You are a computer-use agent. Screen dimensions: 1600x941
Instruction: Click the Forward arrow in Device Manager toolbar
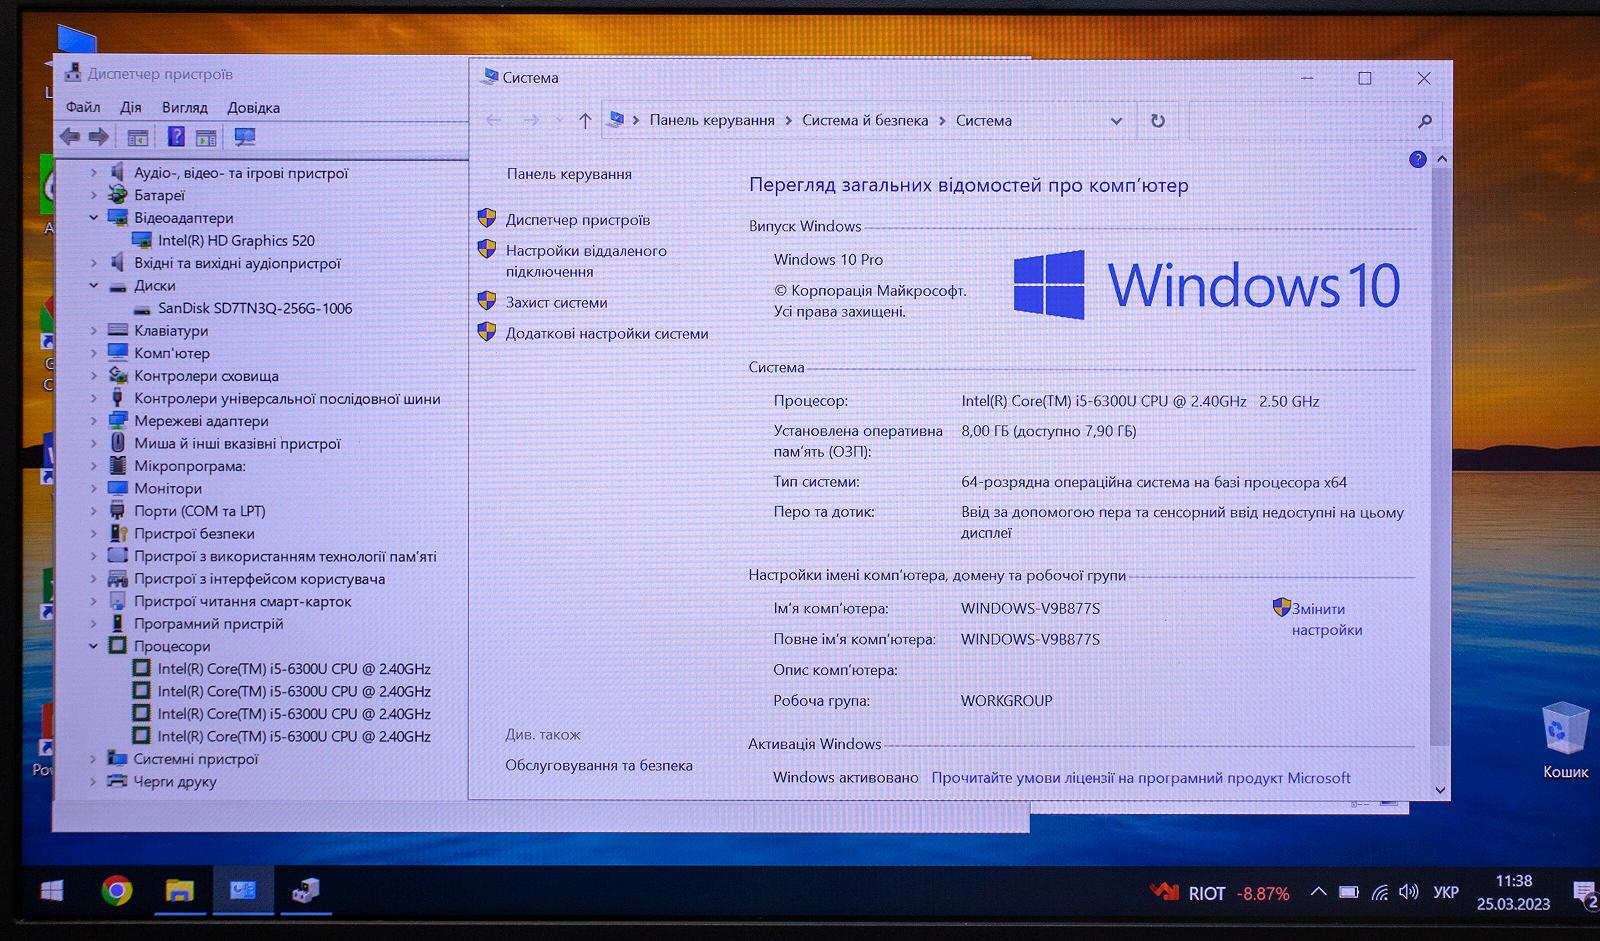(99, 137)
